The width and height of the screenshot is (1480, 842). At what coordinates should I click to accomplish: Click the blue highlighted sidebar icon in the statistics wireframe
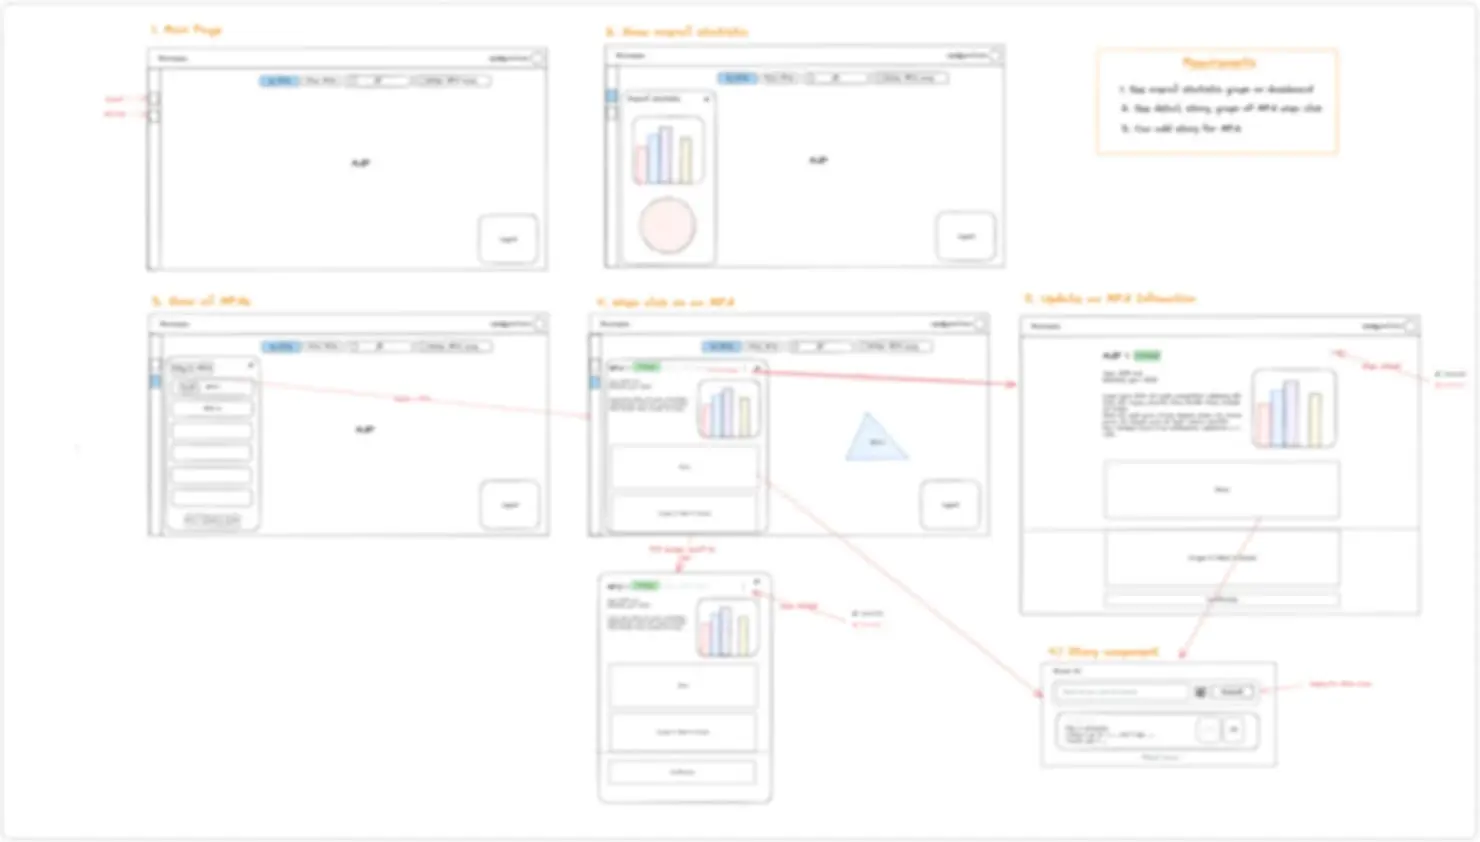[611, 96]
